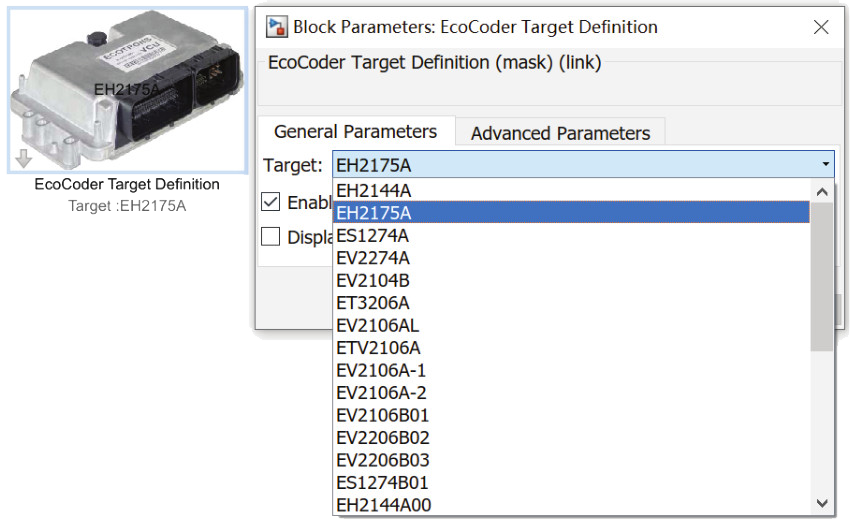This screenshot has height=522, width=852.
Task: Select EV2106B01 from the list
Action: (571, 416)
